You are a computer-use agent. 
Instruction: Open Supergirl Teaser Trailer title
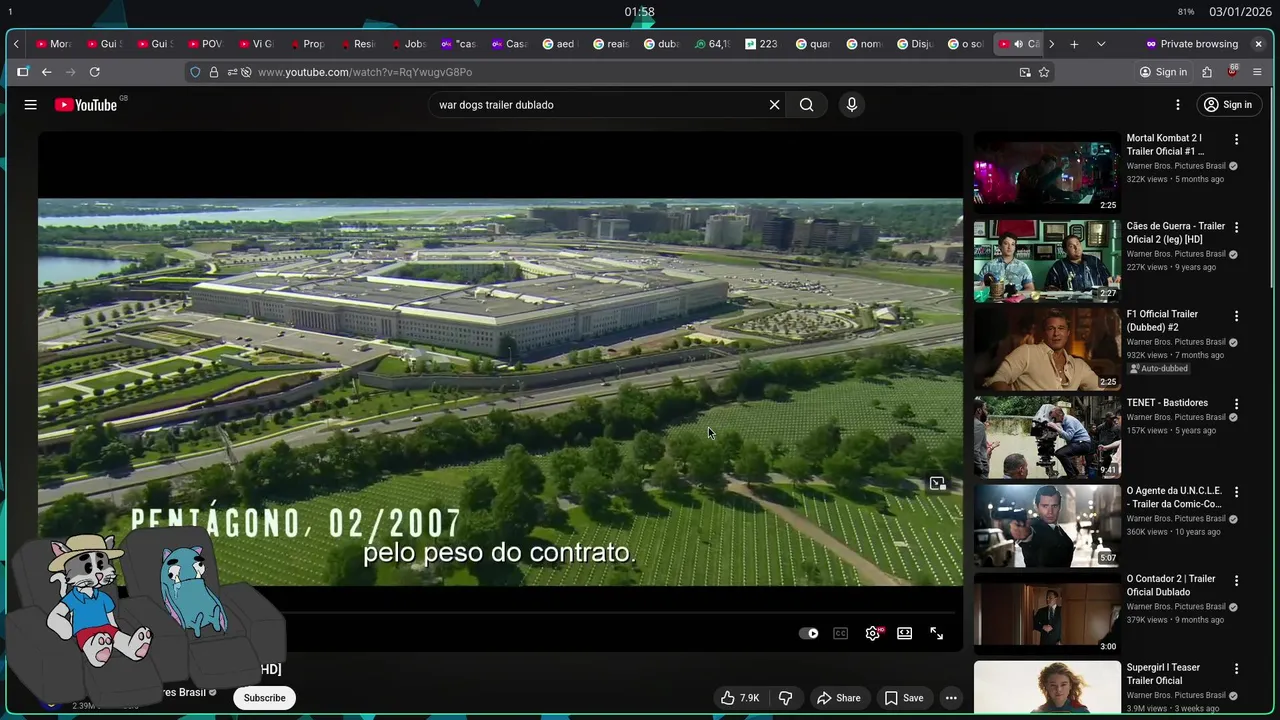(1163, 674)
